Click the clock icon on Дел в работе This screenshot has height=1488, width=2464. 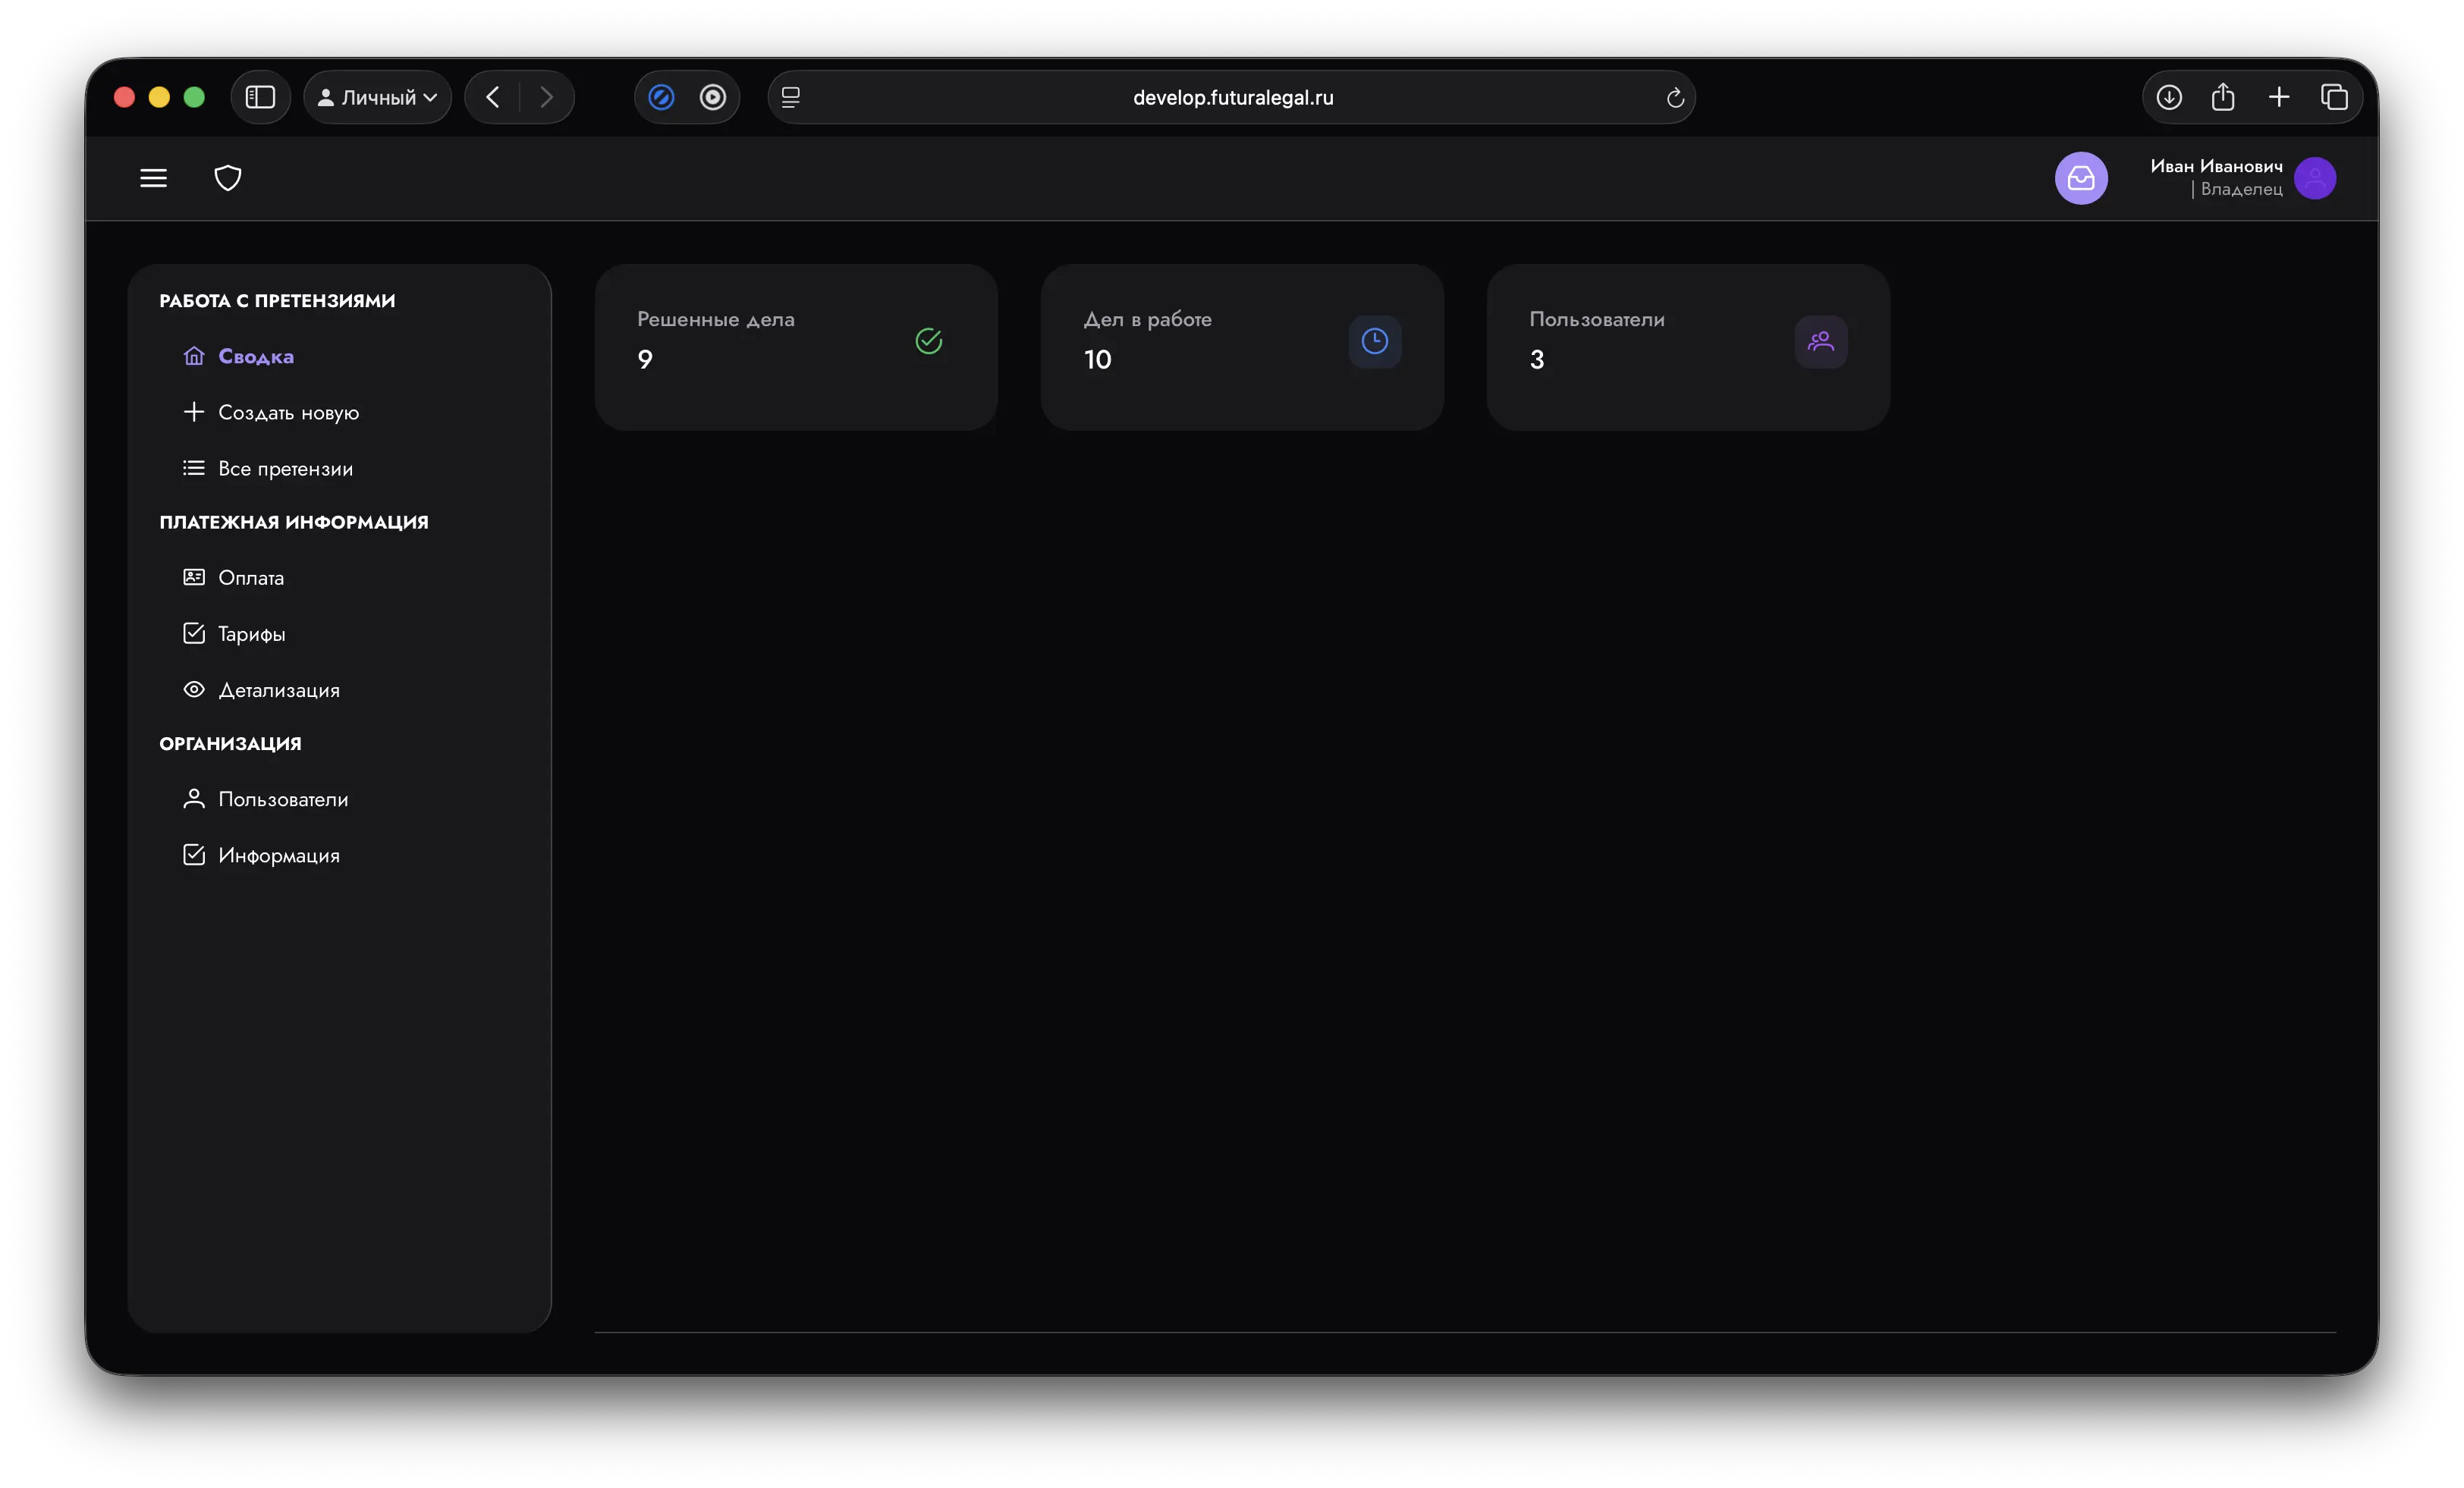pyautogui.click(x=1374, y=342)
